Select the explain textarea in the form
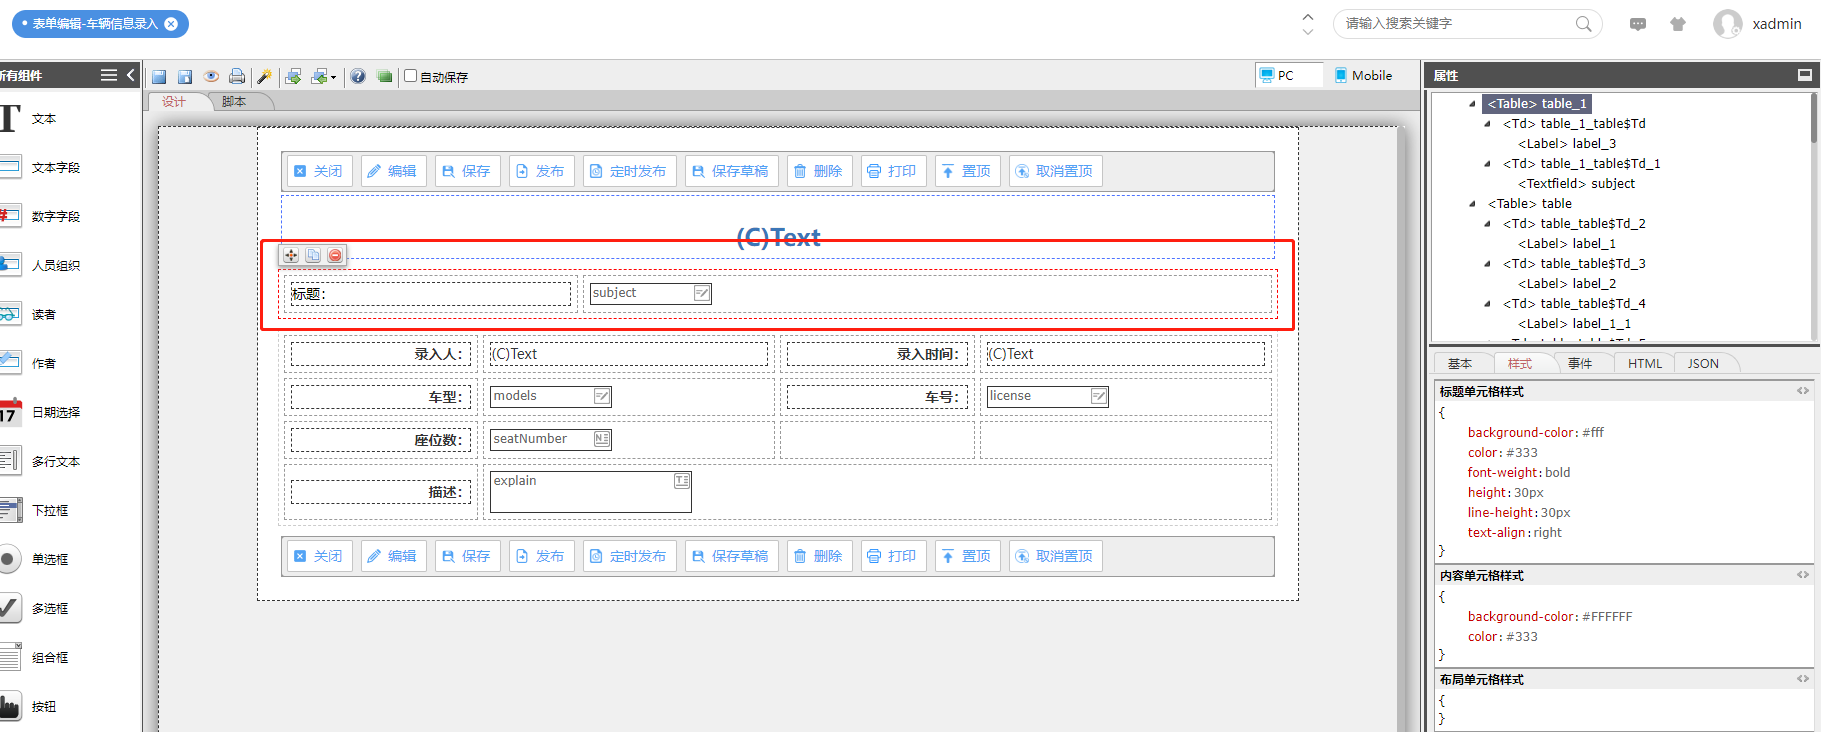 coord(590,492)
